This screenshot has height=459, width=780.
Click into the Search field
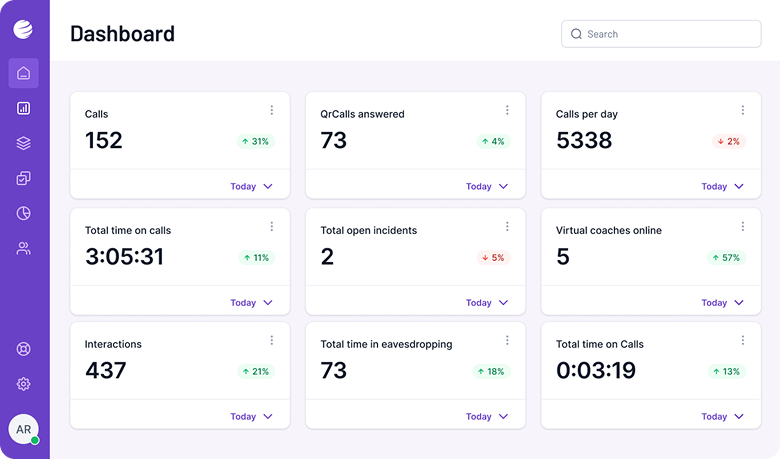pyautogui.click(x=661, y=34)
